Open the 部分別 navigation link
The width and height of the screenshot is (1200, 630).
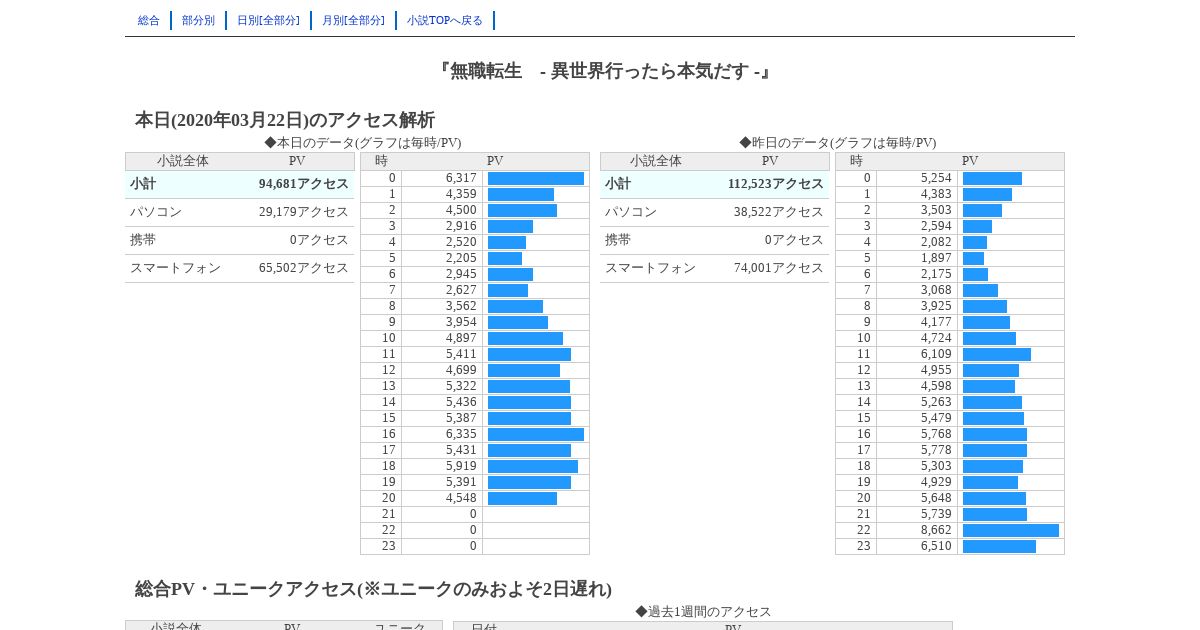pos(198,20)
